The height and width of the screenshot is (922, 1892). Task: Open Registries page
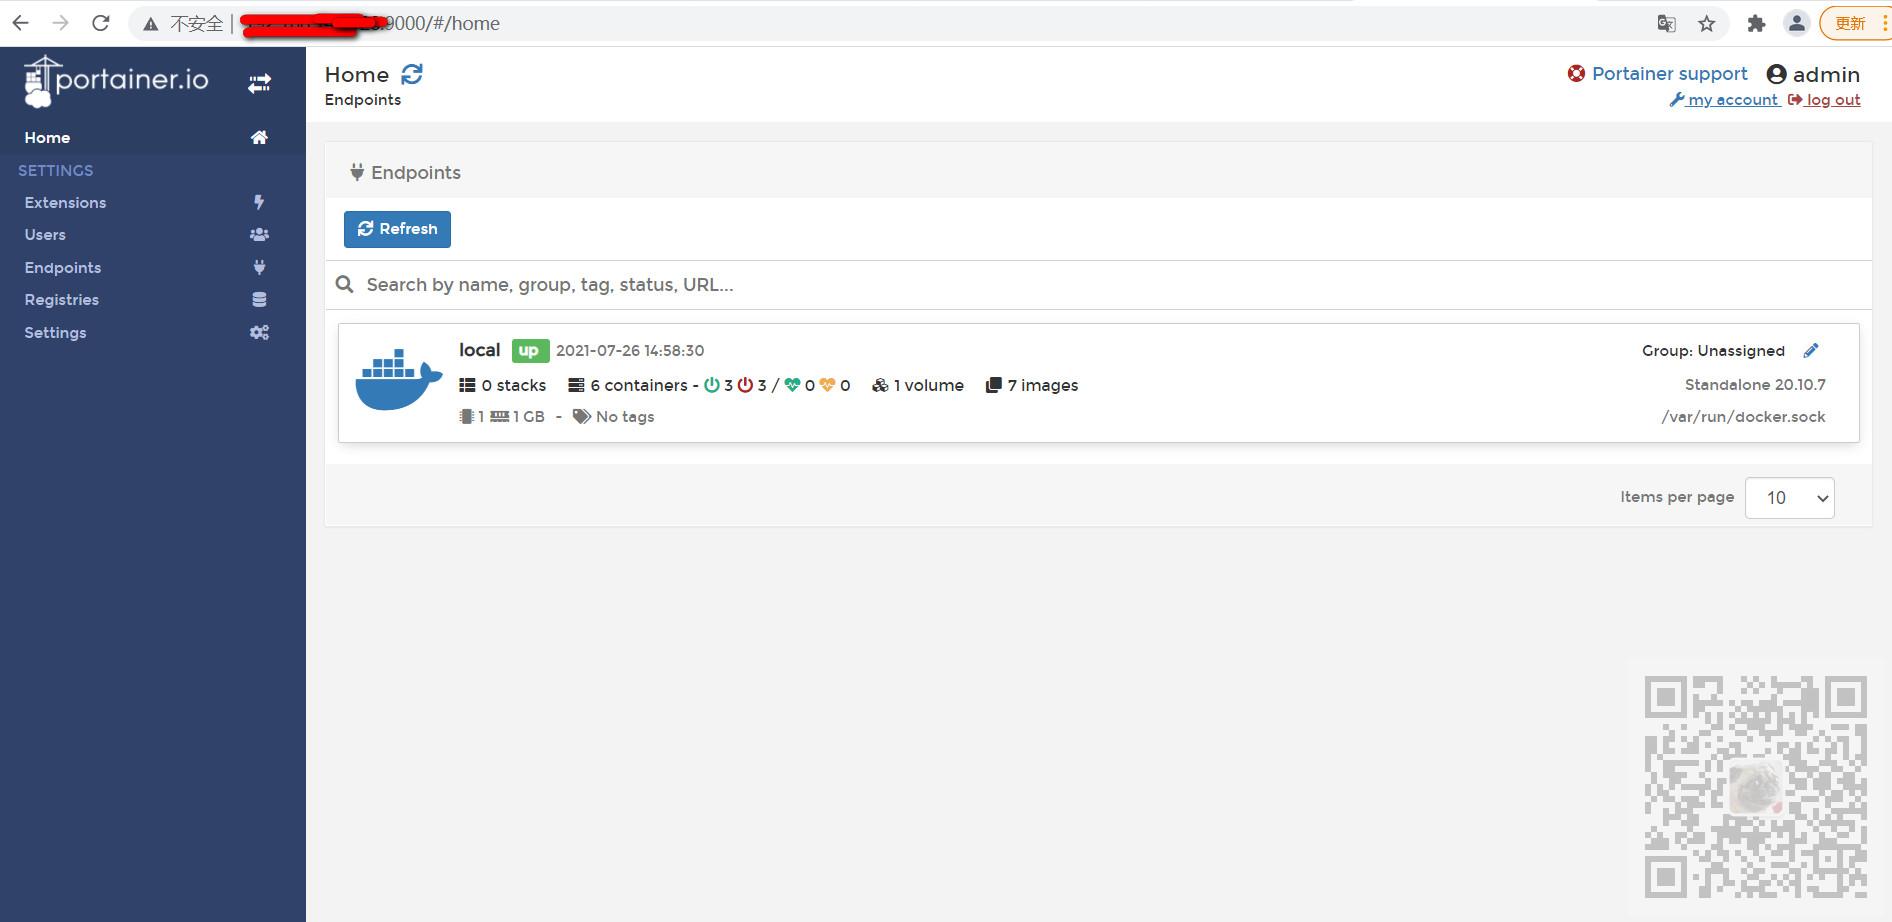click(x=61, y=300)
